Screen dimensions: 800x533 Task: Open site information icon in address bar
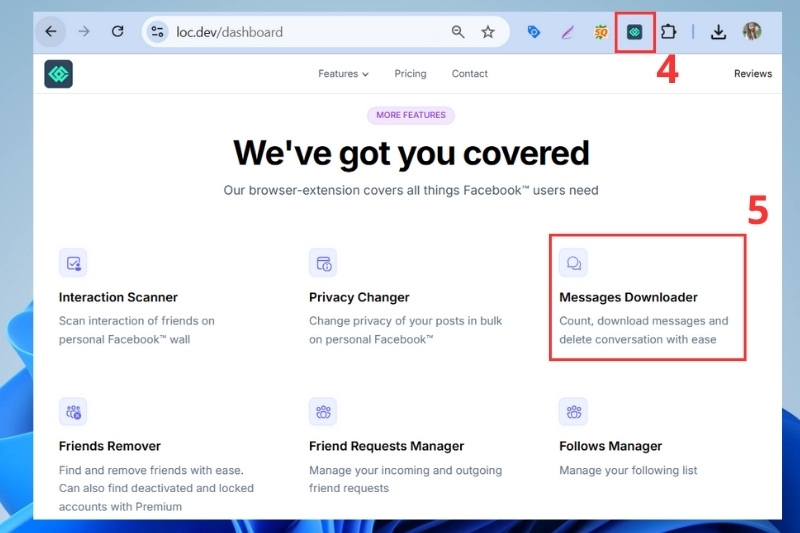pos(158,32)
